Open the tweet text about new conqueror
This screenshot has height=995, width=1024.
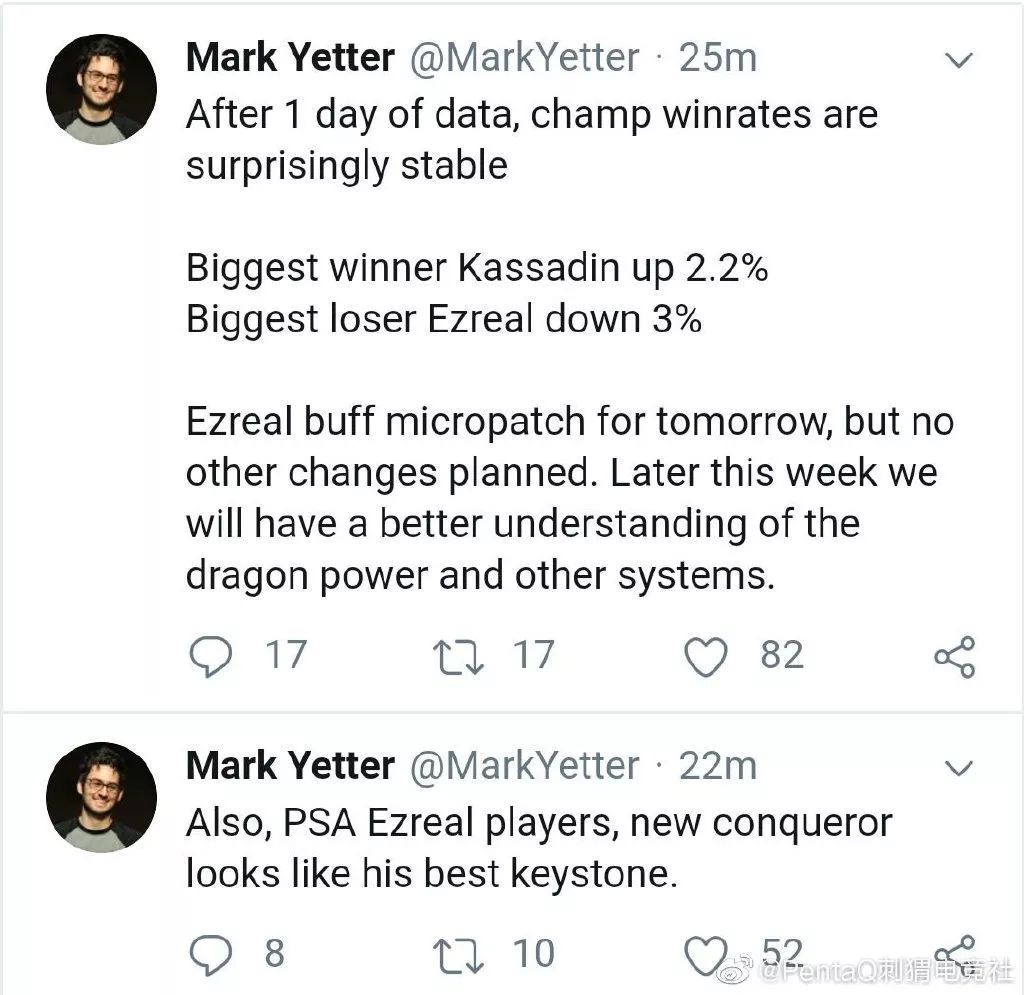tap(538, 849)
